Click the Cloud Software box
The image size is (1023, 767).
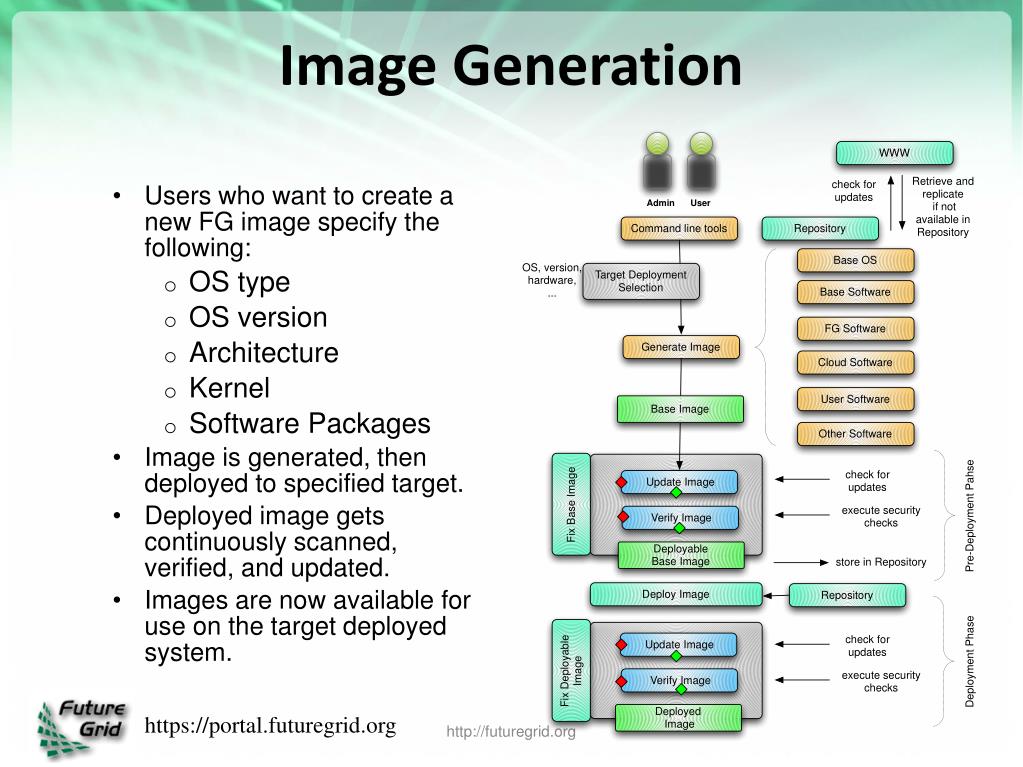click(x=855, y=363)
